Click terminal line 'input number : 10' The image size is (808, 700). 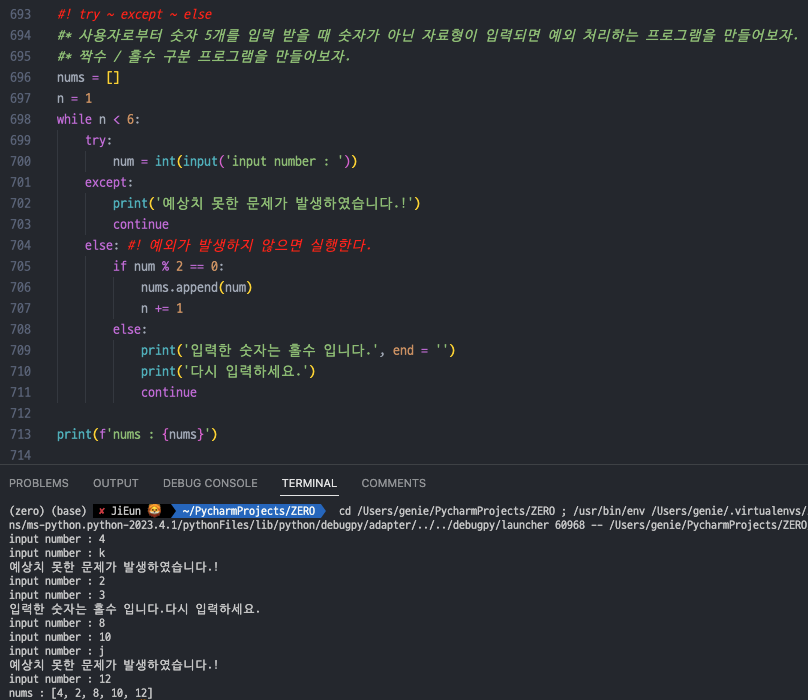click(x=60, y=637)
